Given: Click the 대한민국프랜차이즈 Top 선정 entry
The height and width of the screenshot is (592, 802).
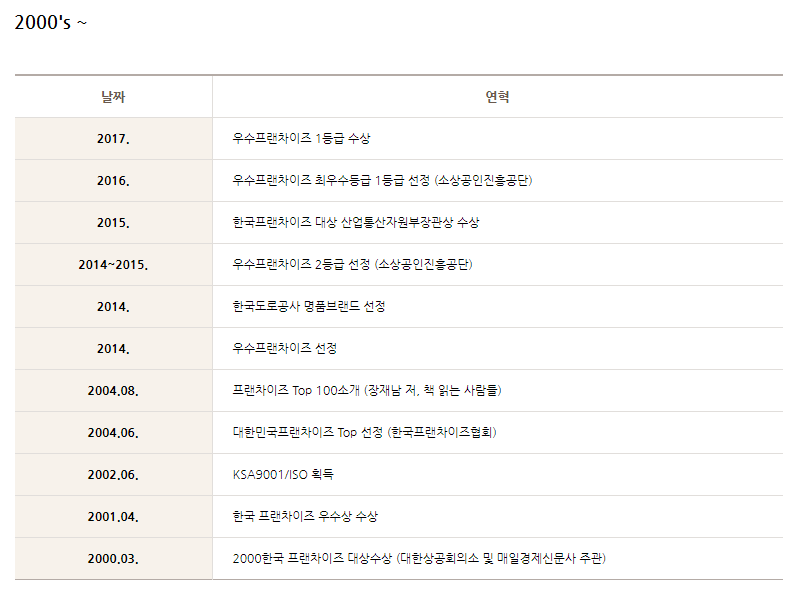Looking at the screenshot, I should (364, 433).
